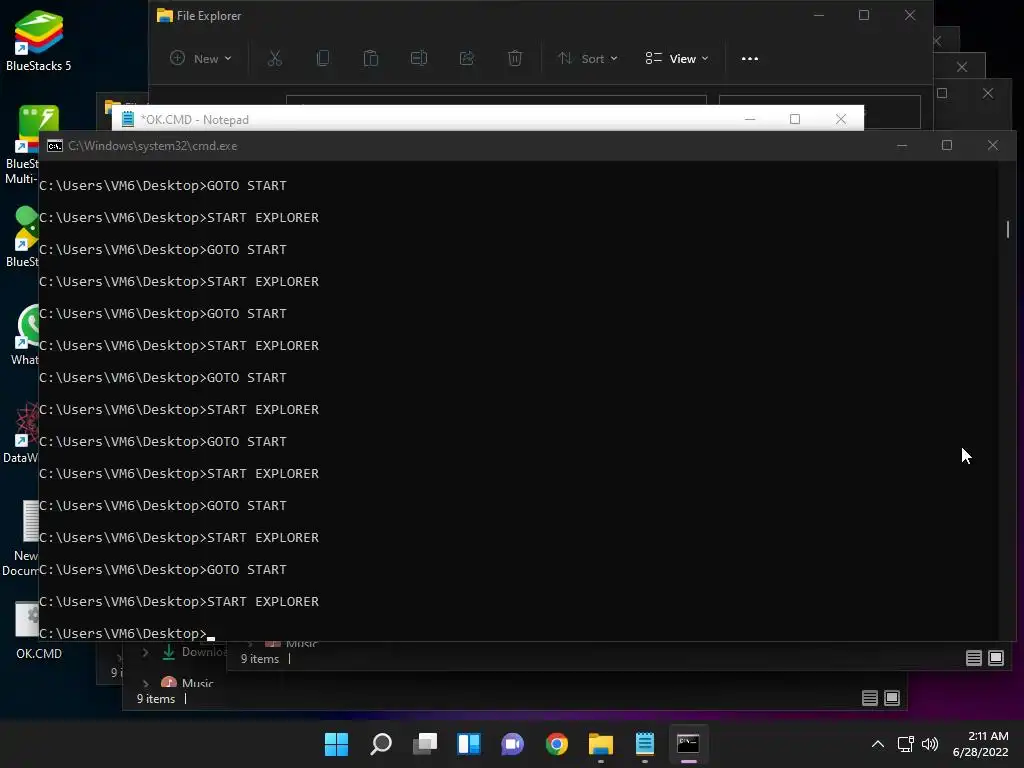Viewport: 1024px width, 768px height.
Task: Close the cmd.exe window
Action: click(993, 146)
